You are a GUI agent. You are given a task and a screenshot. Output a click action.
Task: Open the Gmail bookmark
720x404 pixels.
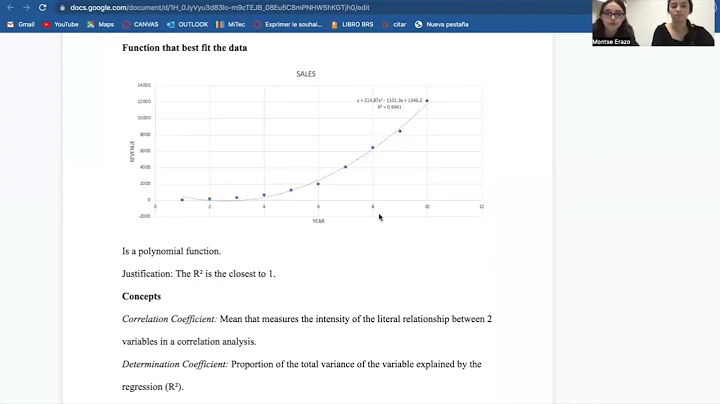21,24
